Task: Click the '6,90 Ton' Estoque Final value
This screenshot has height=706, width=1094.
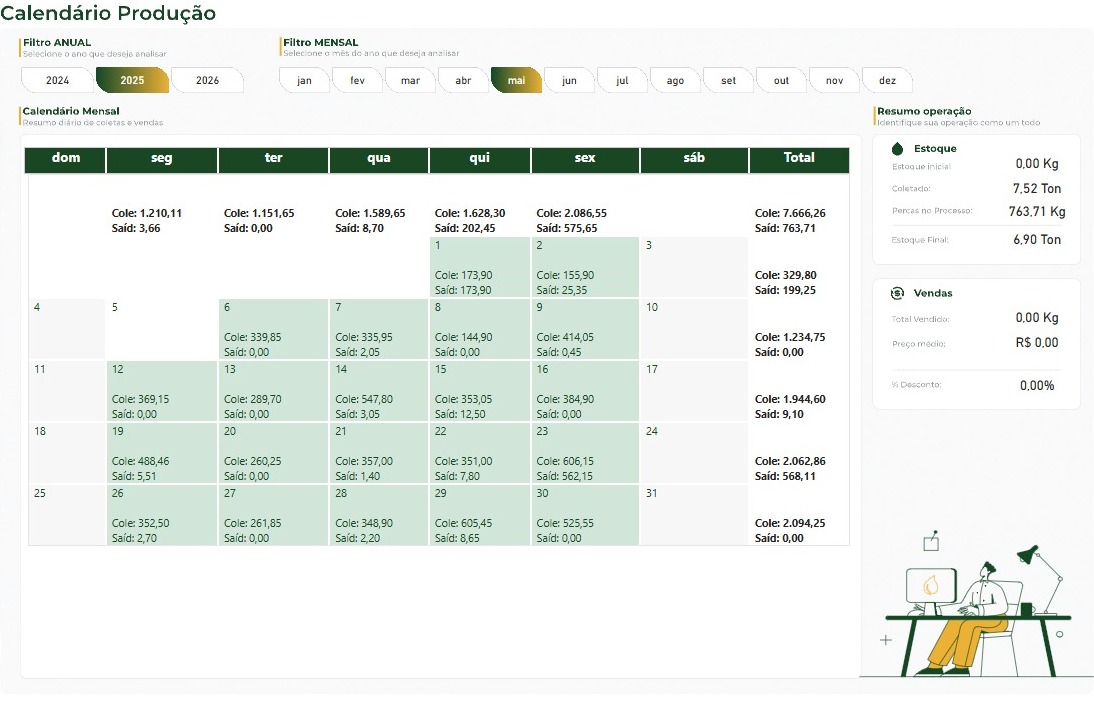Action: (1037, 240)
